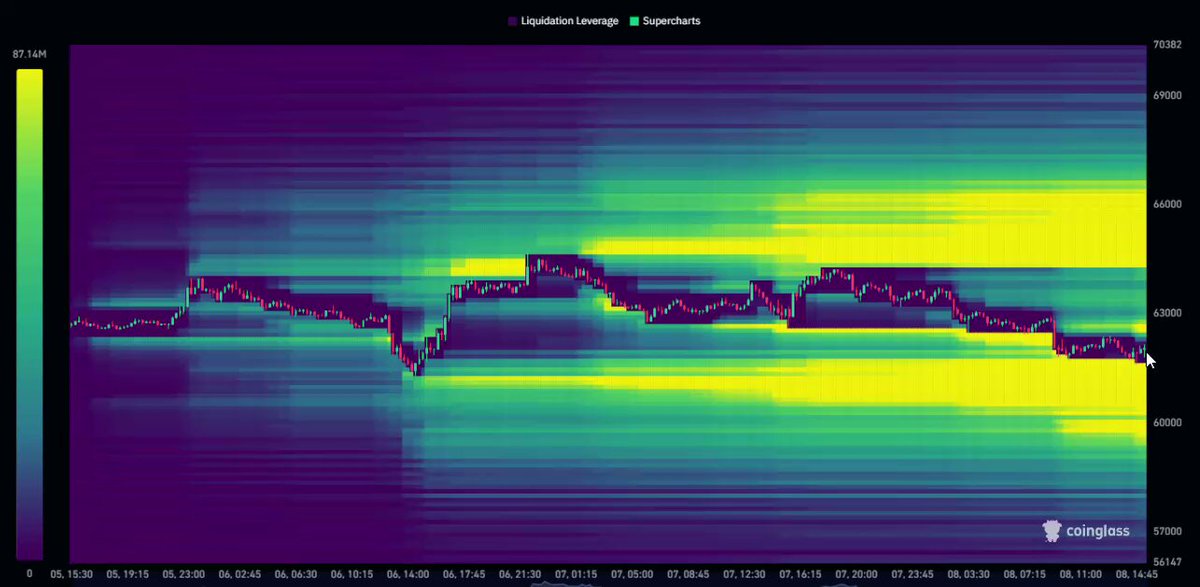This screenshot has height=587, width=1200.
Task: Click the "06, 21:30" time label
Action: coord(522,575)
